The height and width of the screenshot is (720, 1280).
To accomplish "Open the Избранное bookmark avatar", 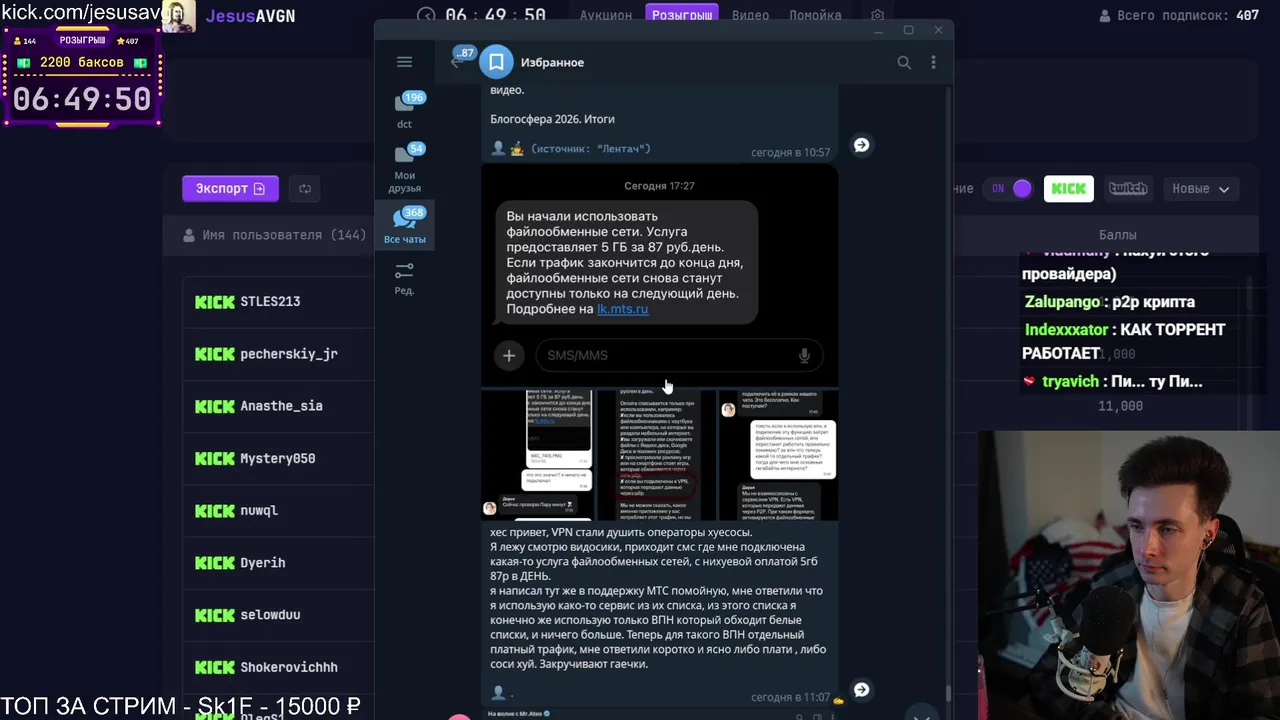I will coord(496,62).
